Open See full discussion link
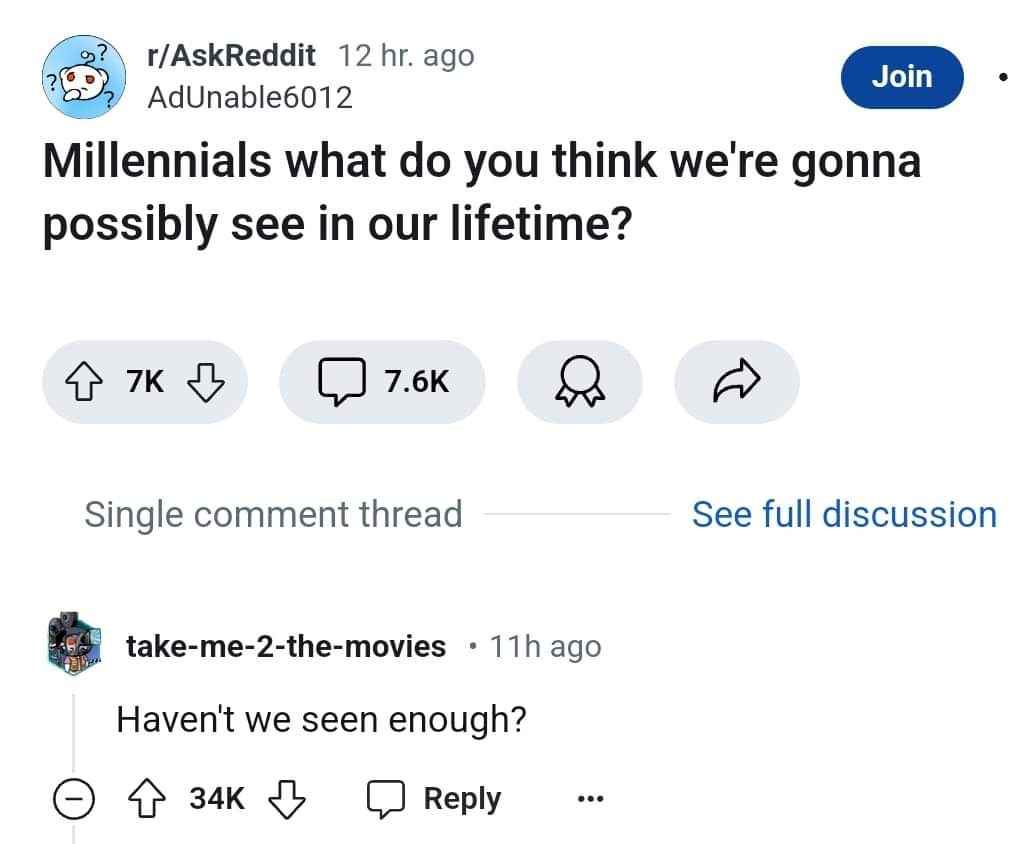The image size is (1011, 844). pos(844,514)
